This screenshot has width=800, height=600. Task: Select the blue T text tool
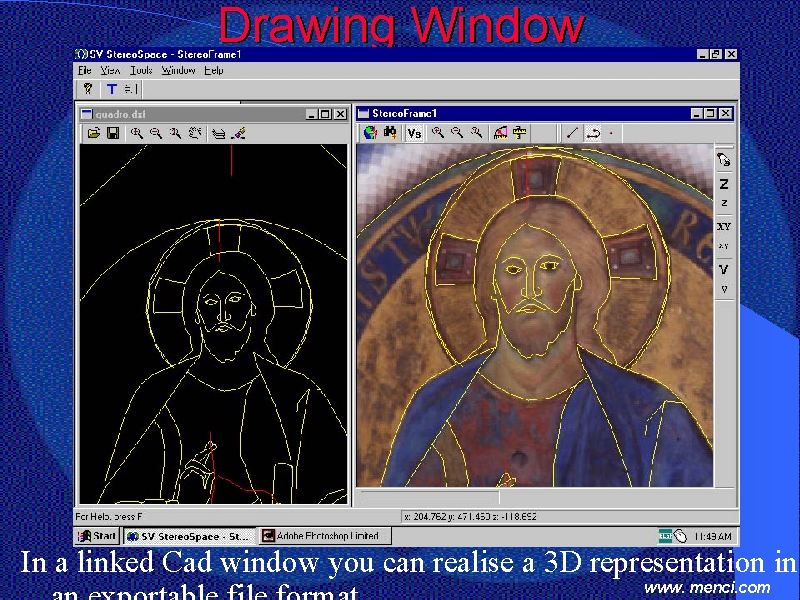(111, 89)
